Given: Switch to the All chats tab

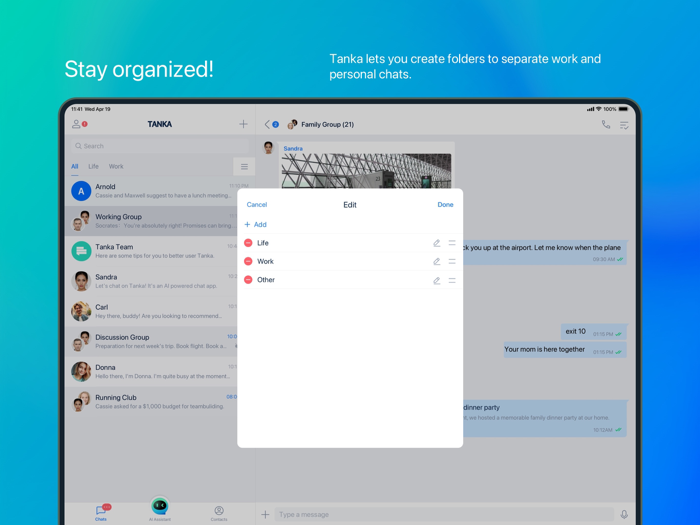Looking at the screenshot, I should (x=75, y=167).
